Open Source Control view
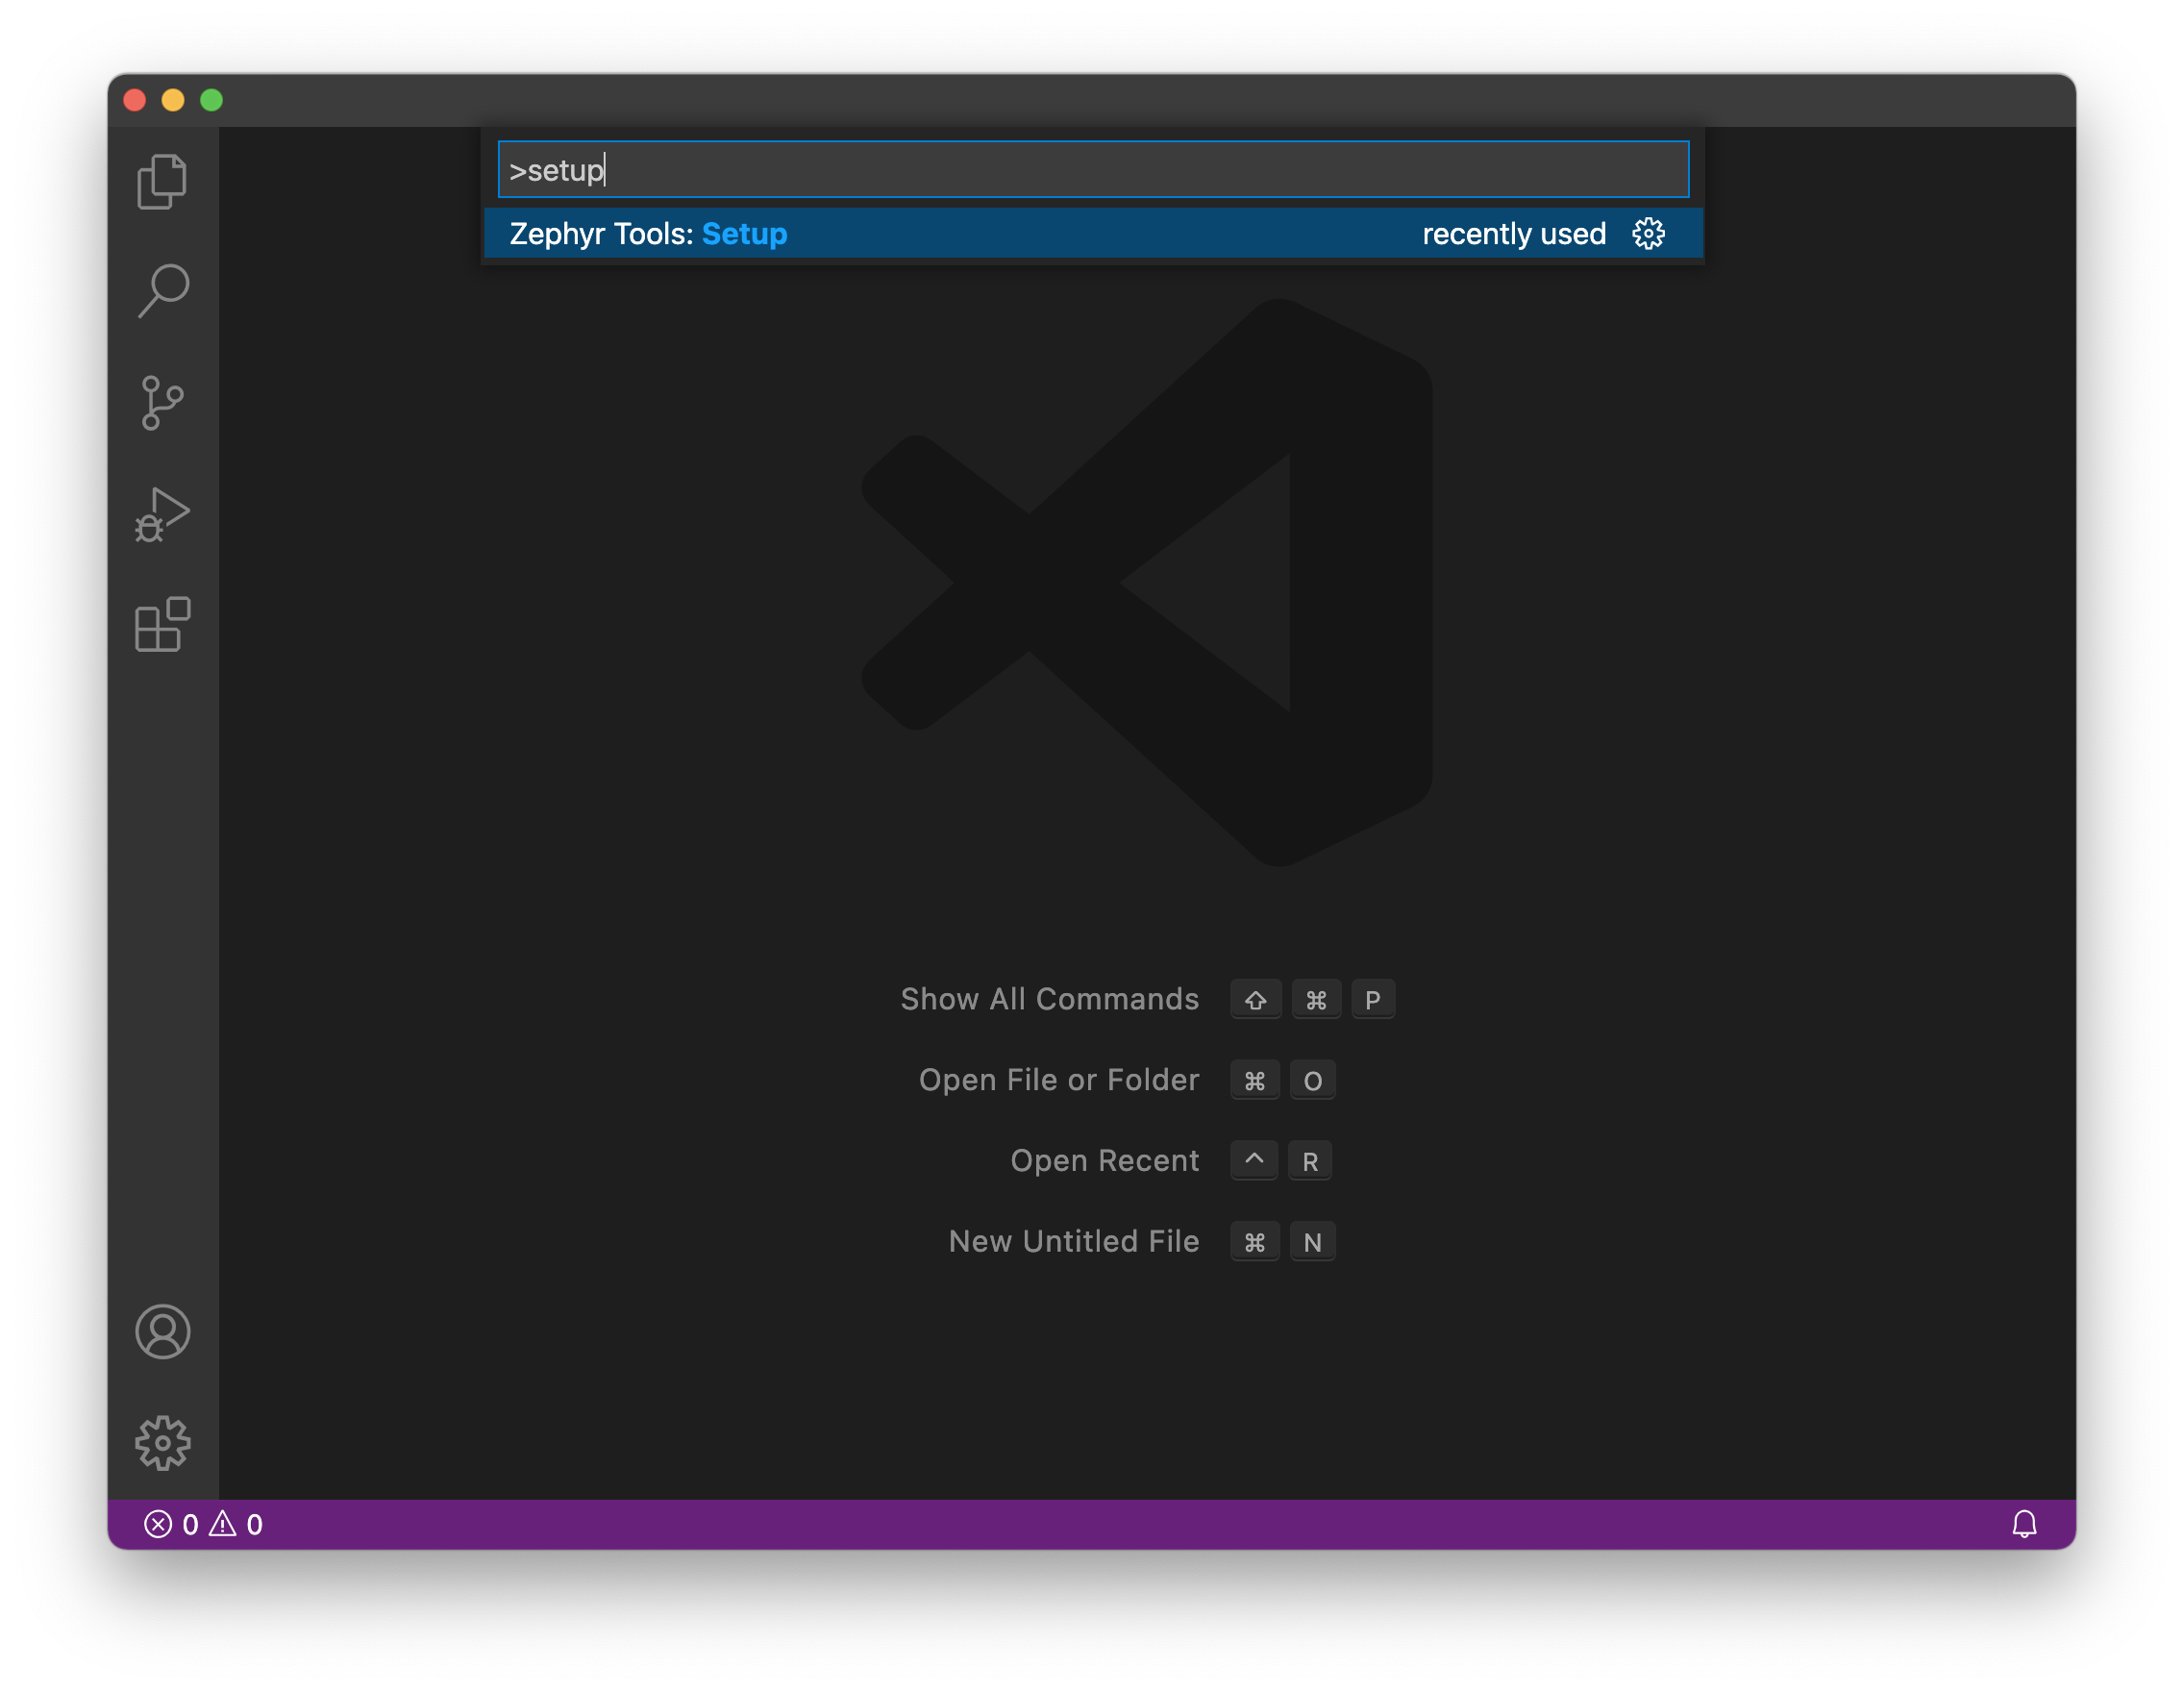This screenshot has width=2184, height=1692. pyautogui.click(x=162, y=403)
